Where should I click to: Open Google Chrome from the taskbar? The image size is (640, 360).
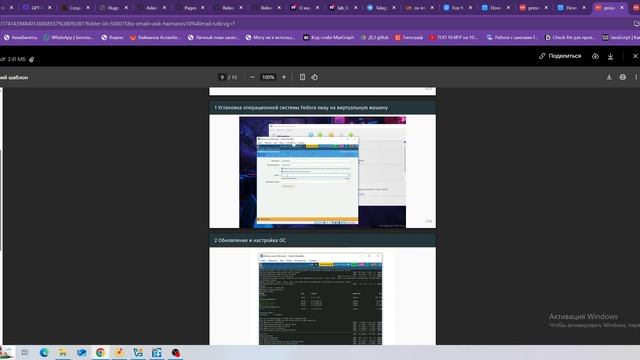pyautogui.click(x=100, y=353)
